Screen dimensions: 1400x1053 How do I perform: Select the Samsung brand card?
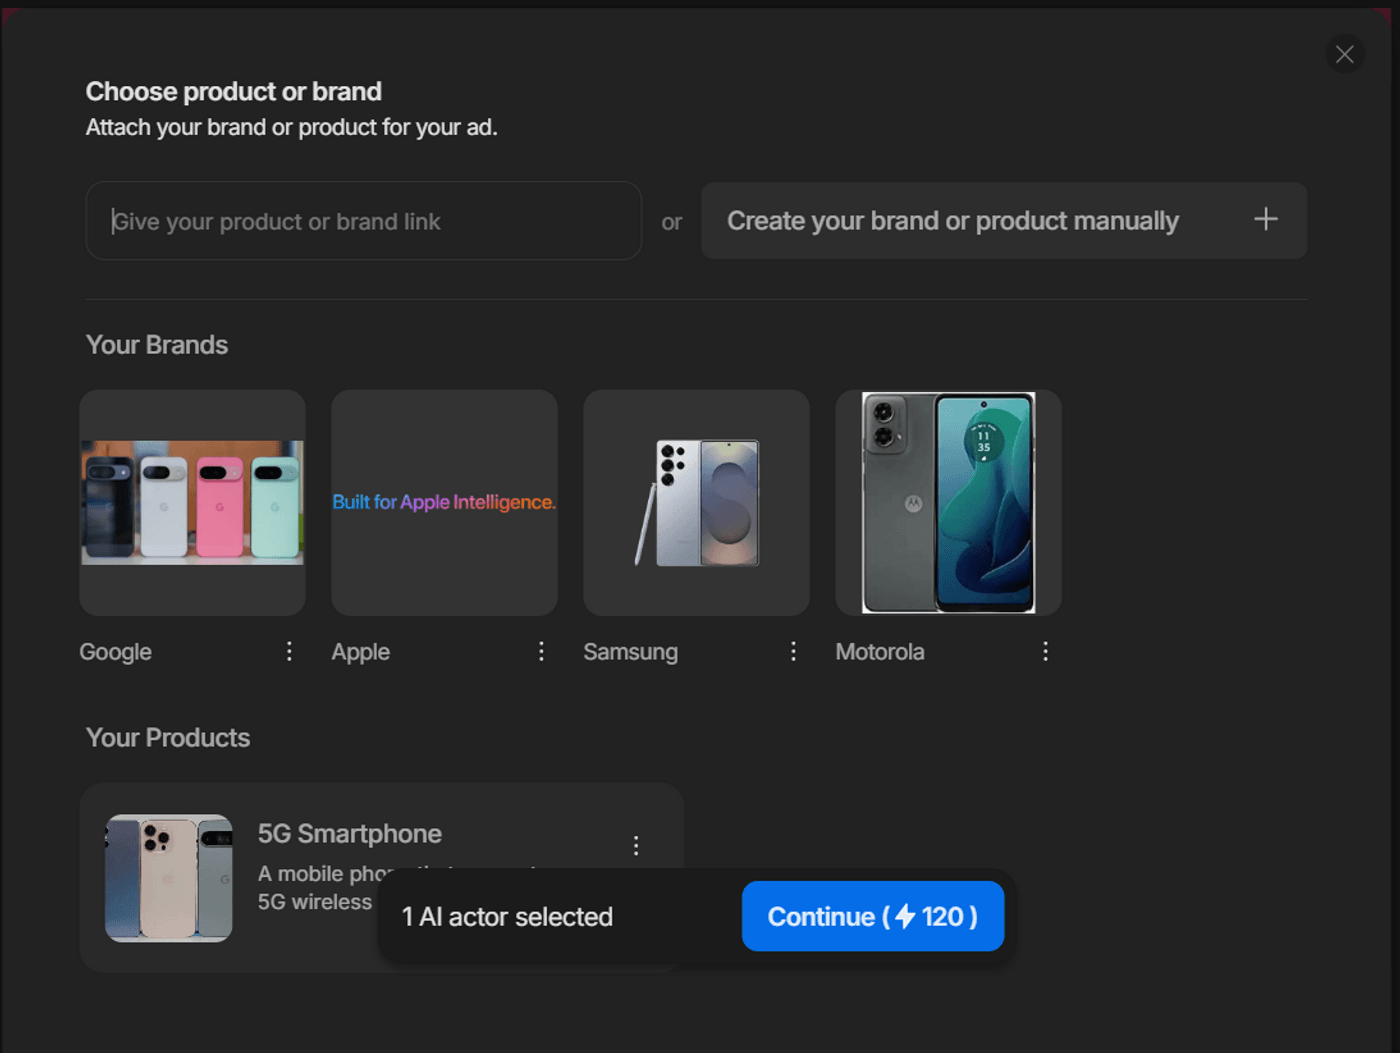coord(696,502)
